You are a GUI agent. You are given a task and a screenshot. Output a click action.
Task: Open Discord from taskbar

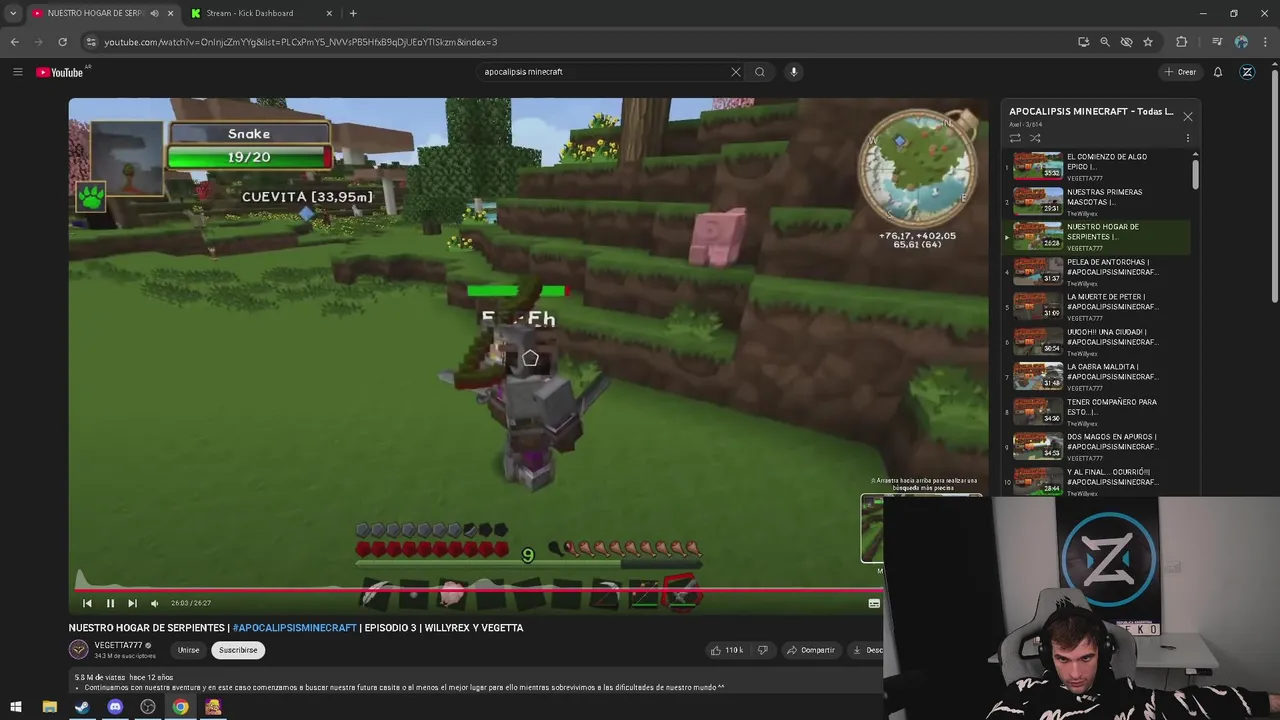[x=115, y=707]
